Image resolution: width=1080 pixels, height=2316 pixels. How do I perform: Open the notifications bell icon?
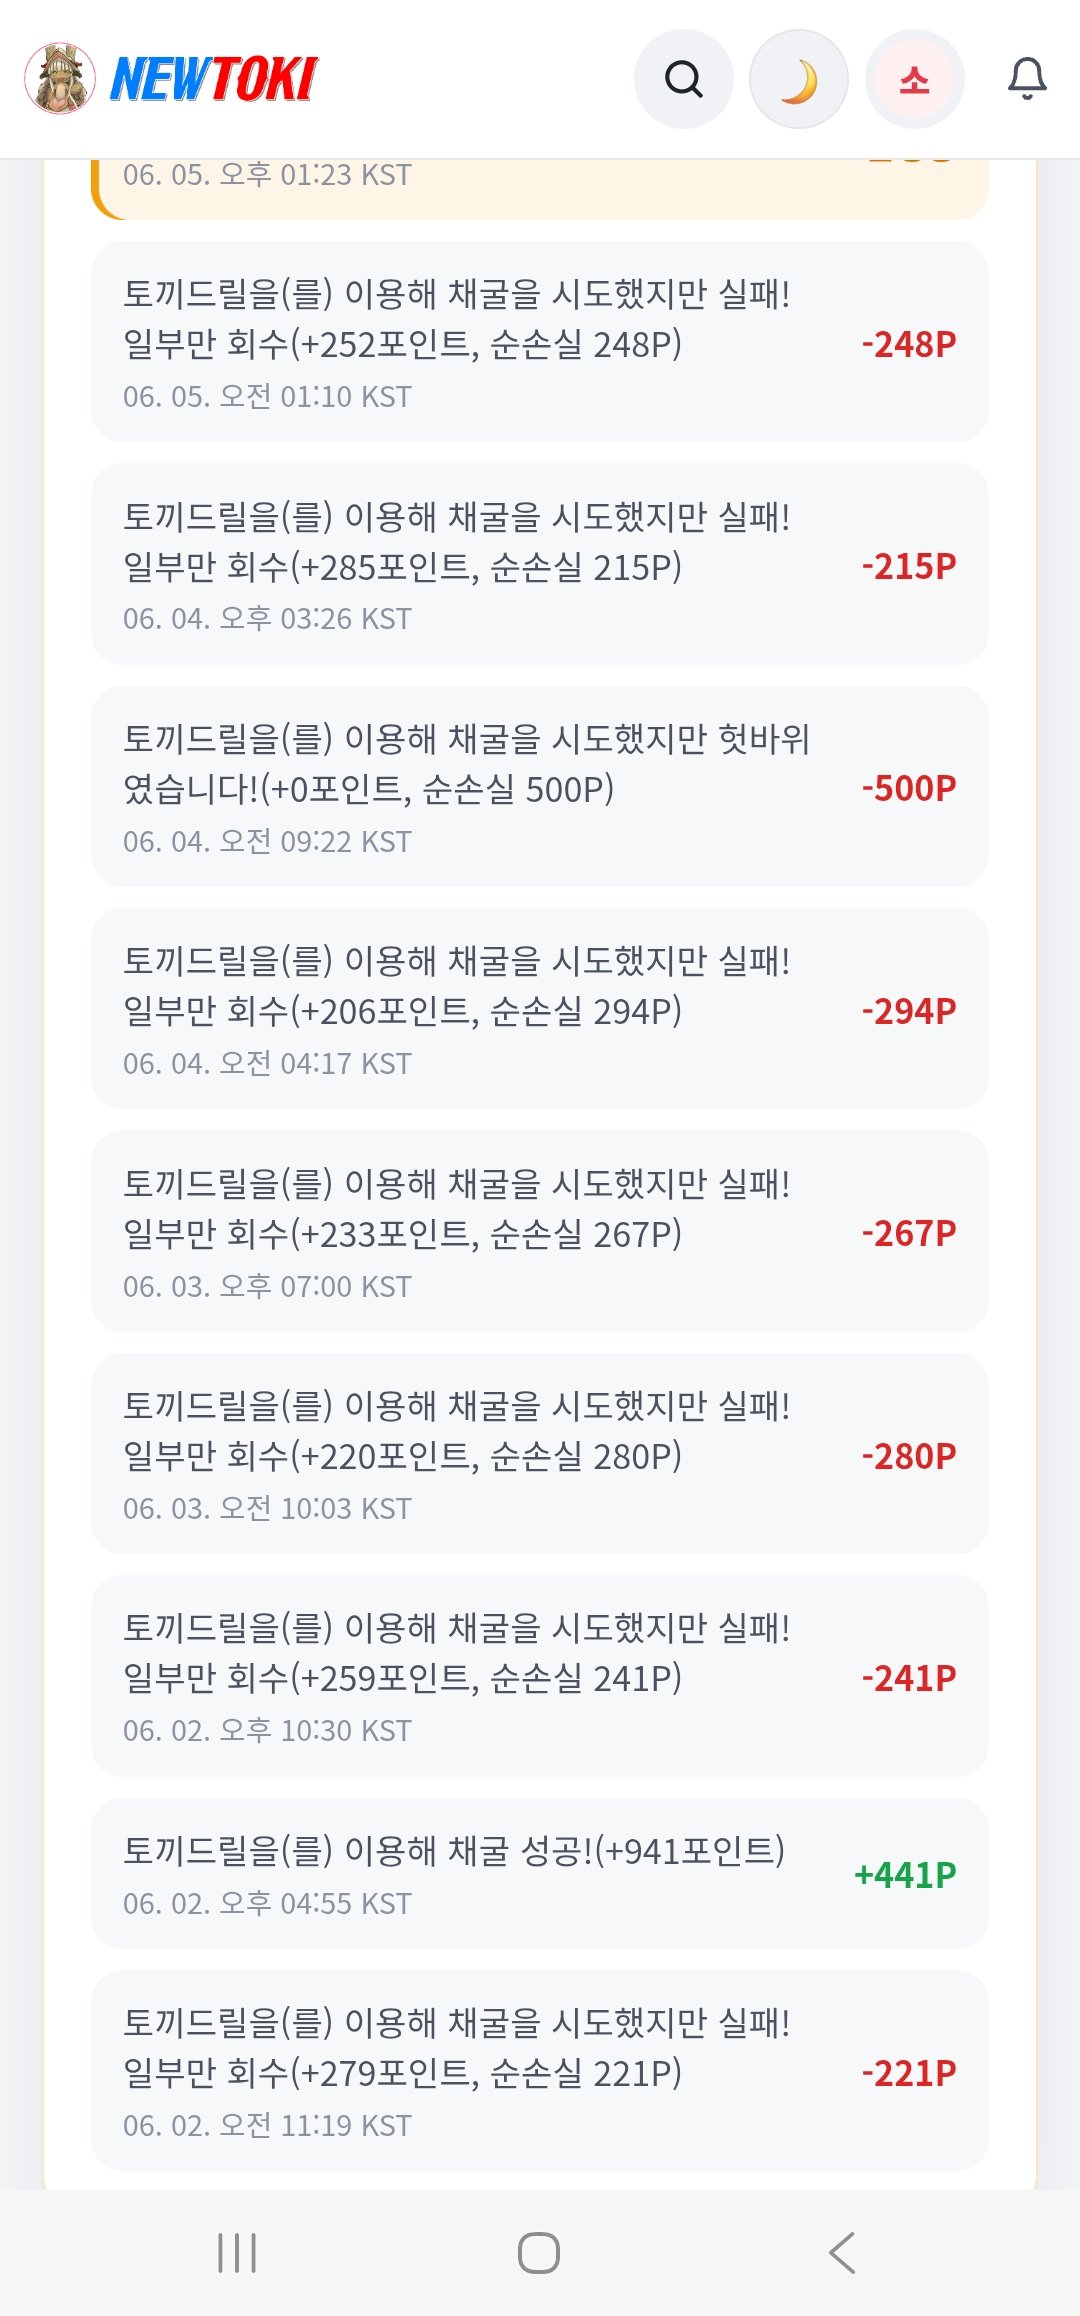1027,79
